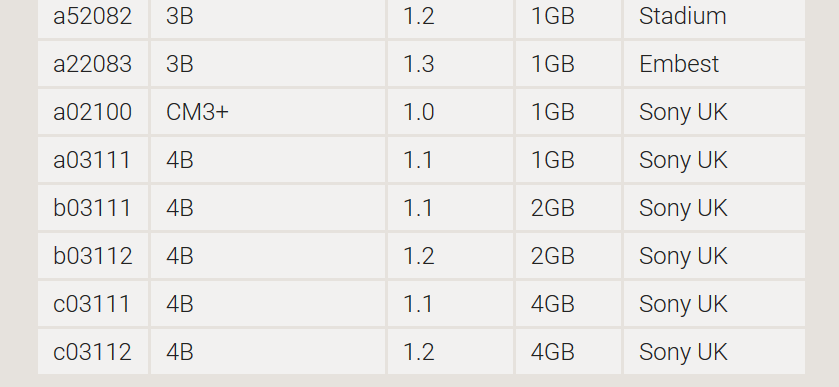Click the c03112 code cell
The image size is (839, 387).
tap(93, 352)
